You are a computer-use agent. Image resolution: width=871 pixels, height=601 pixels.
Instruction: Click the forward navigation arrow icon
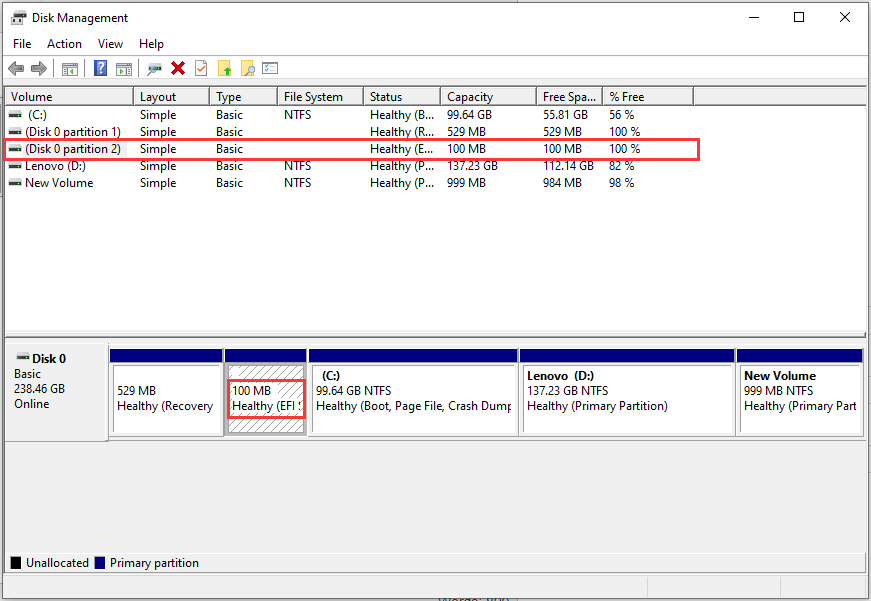tap(38, 68)
